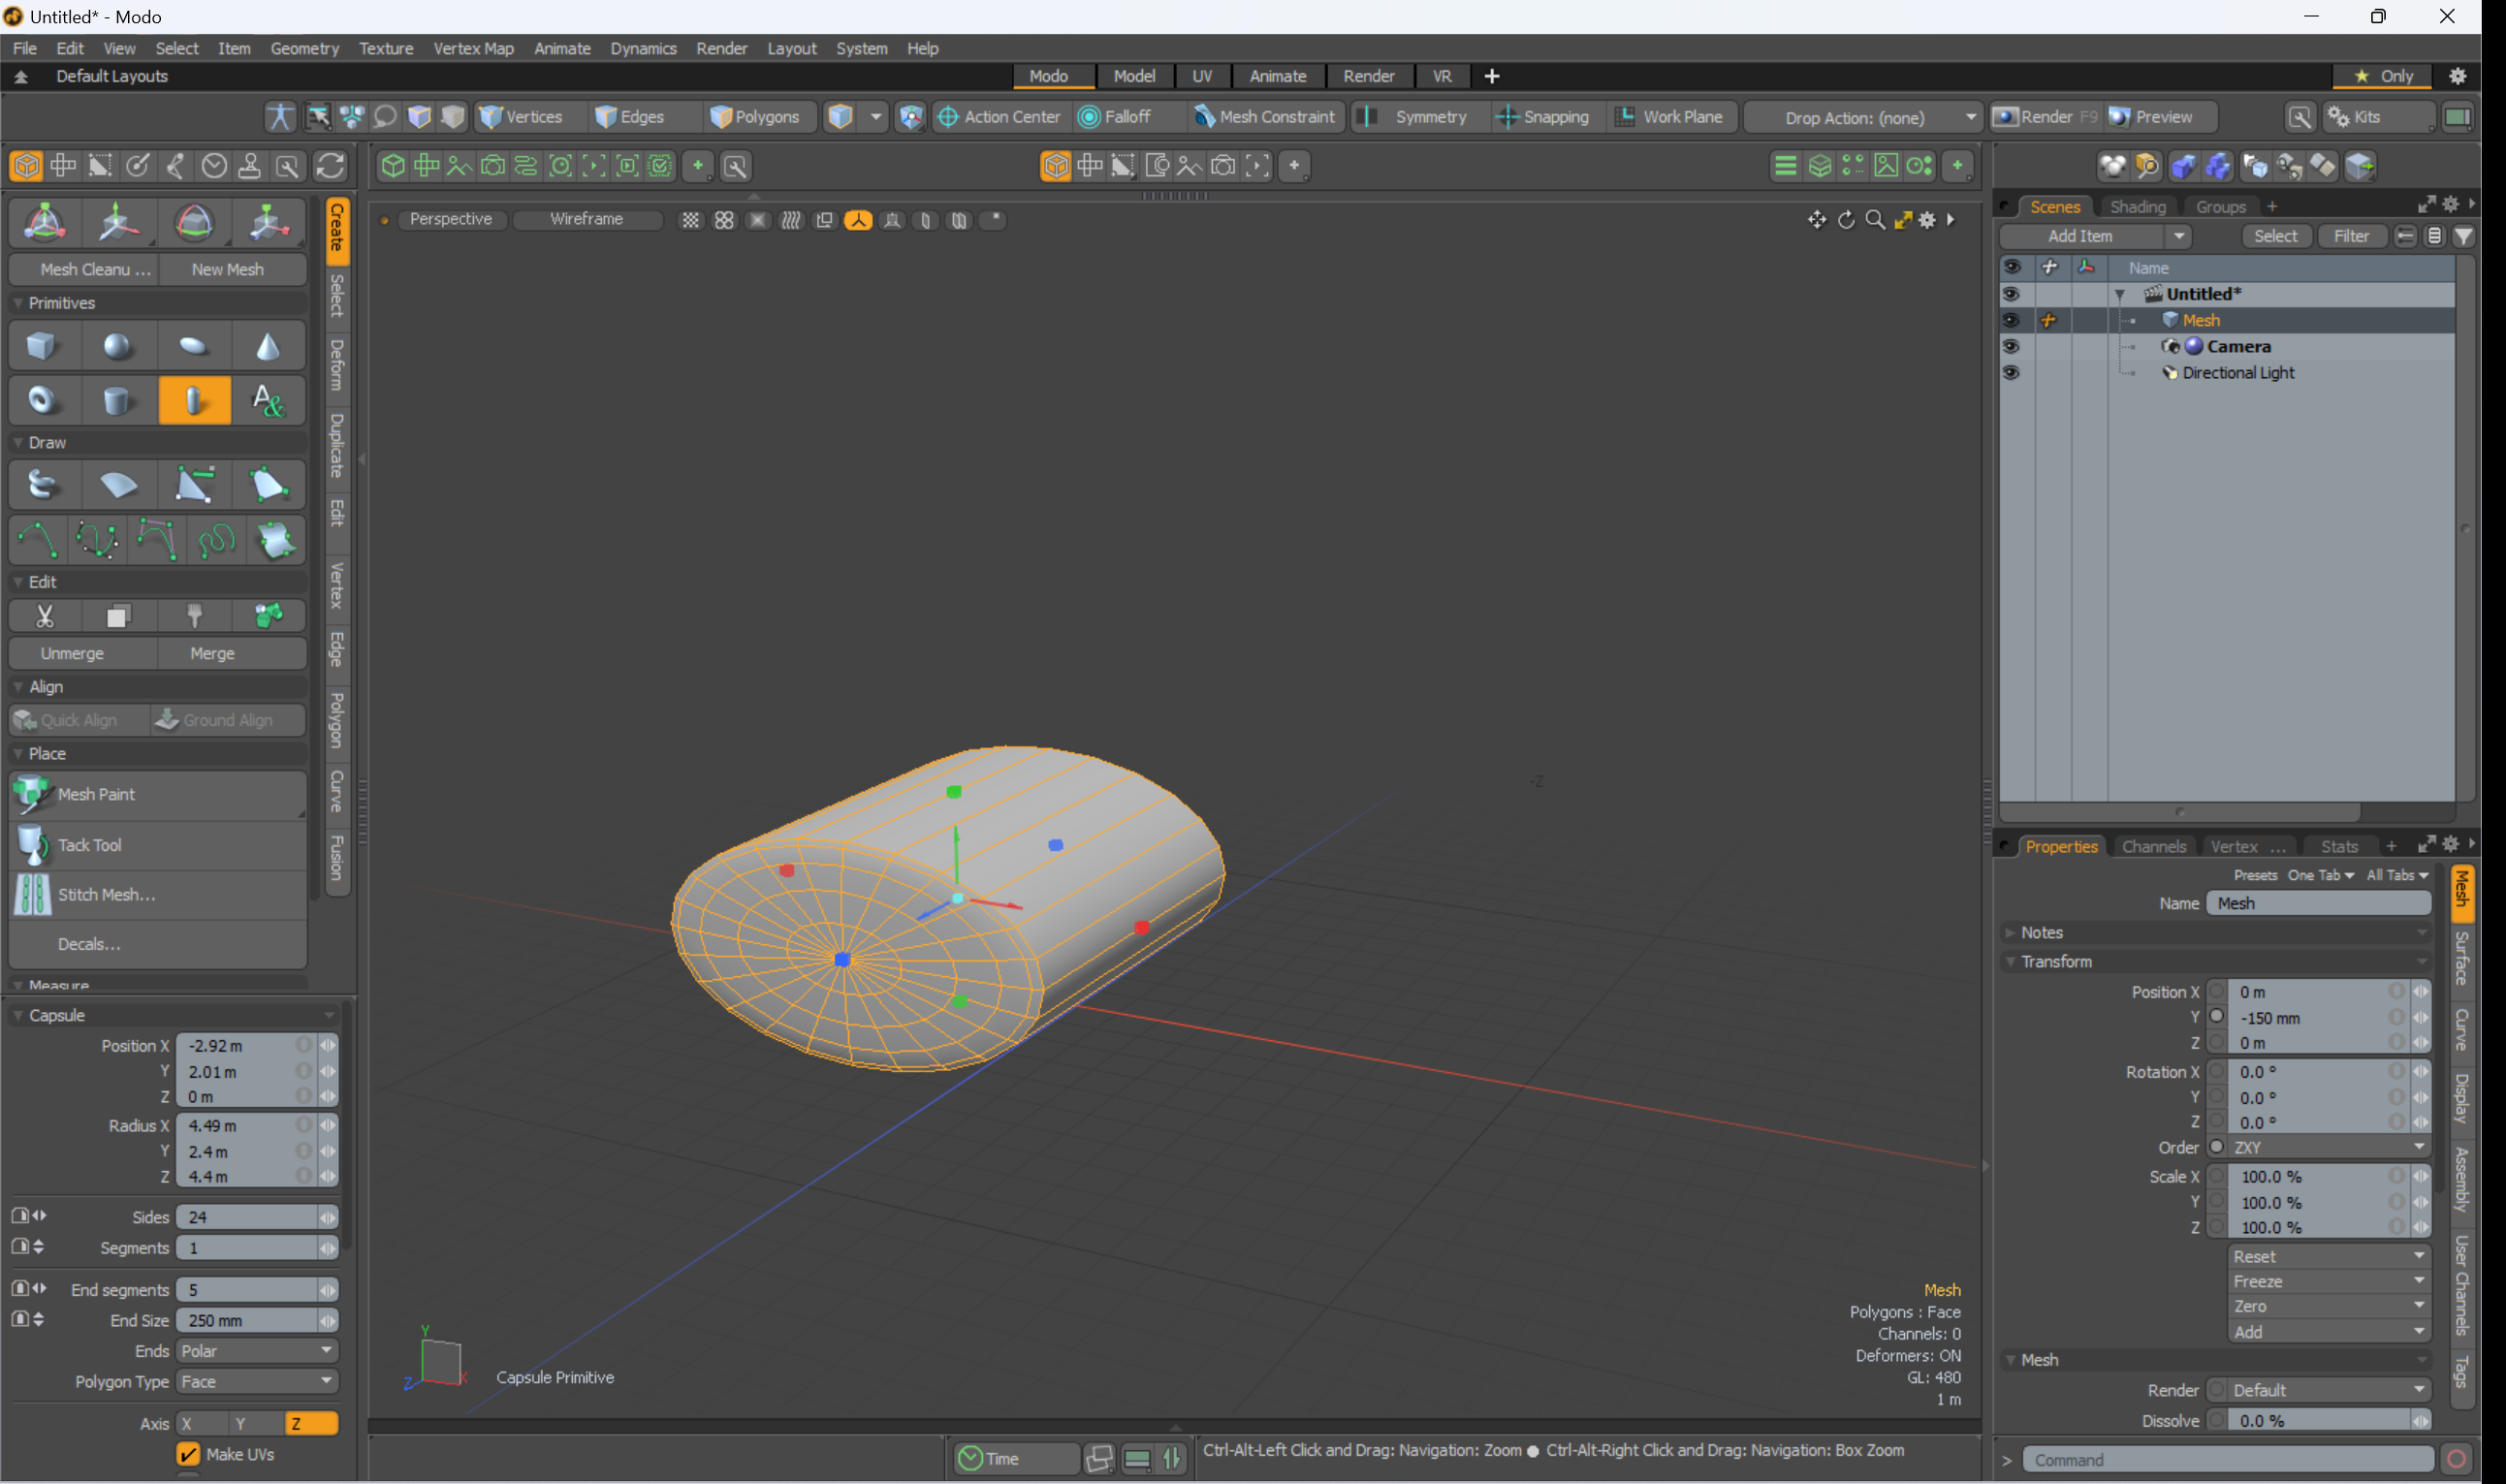This screenshot has width=2506, height=1484.
Task: Open the Vertex Map menu
Action: [473, 48]
